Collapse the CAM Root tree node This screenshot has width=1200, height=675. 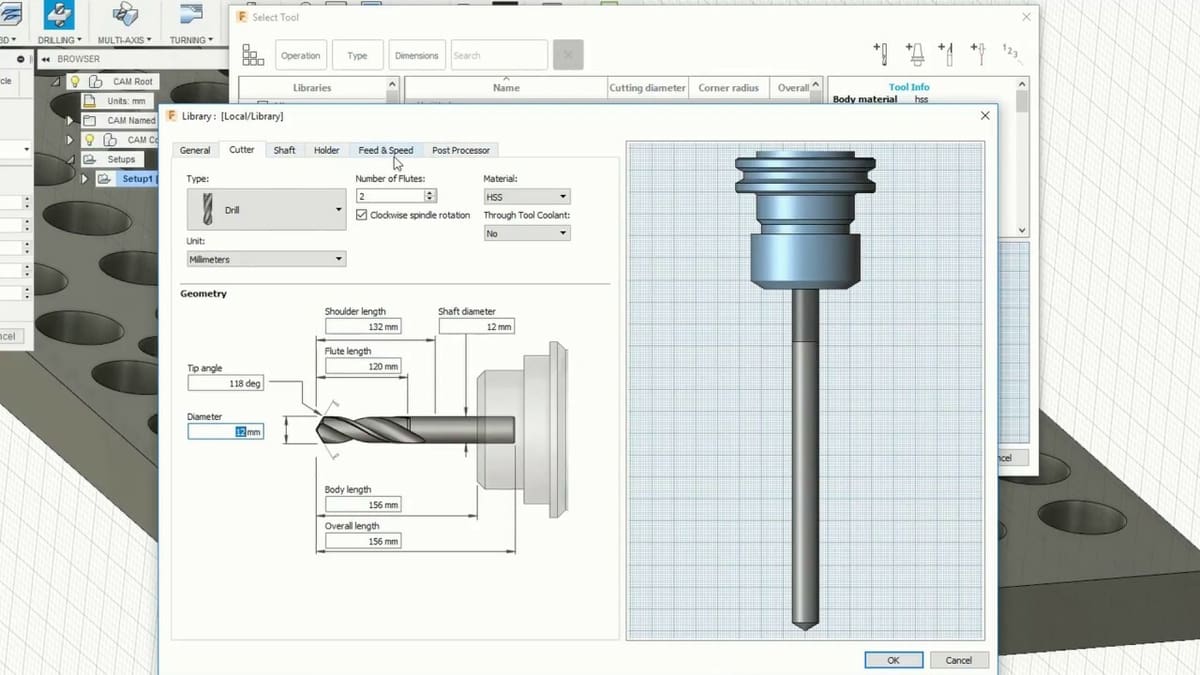[56, 82]
